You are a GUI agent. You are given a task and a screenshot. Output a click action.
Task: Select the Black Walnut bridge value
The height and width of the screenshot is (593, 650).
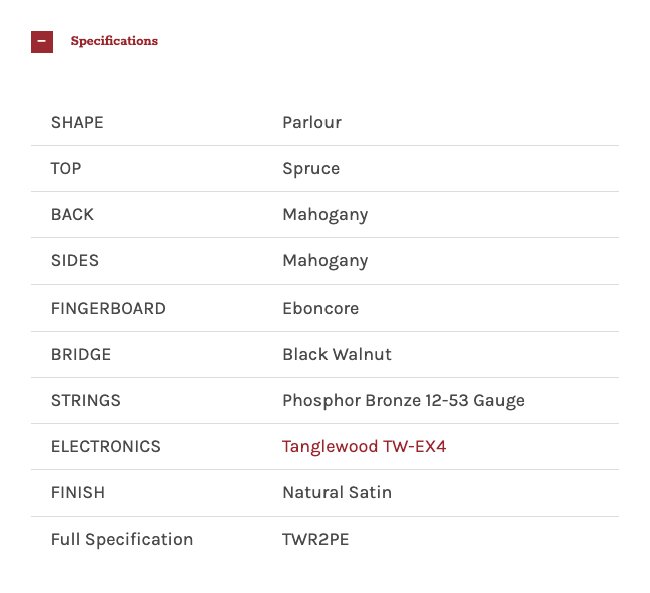(337, 354)
